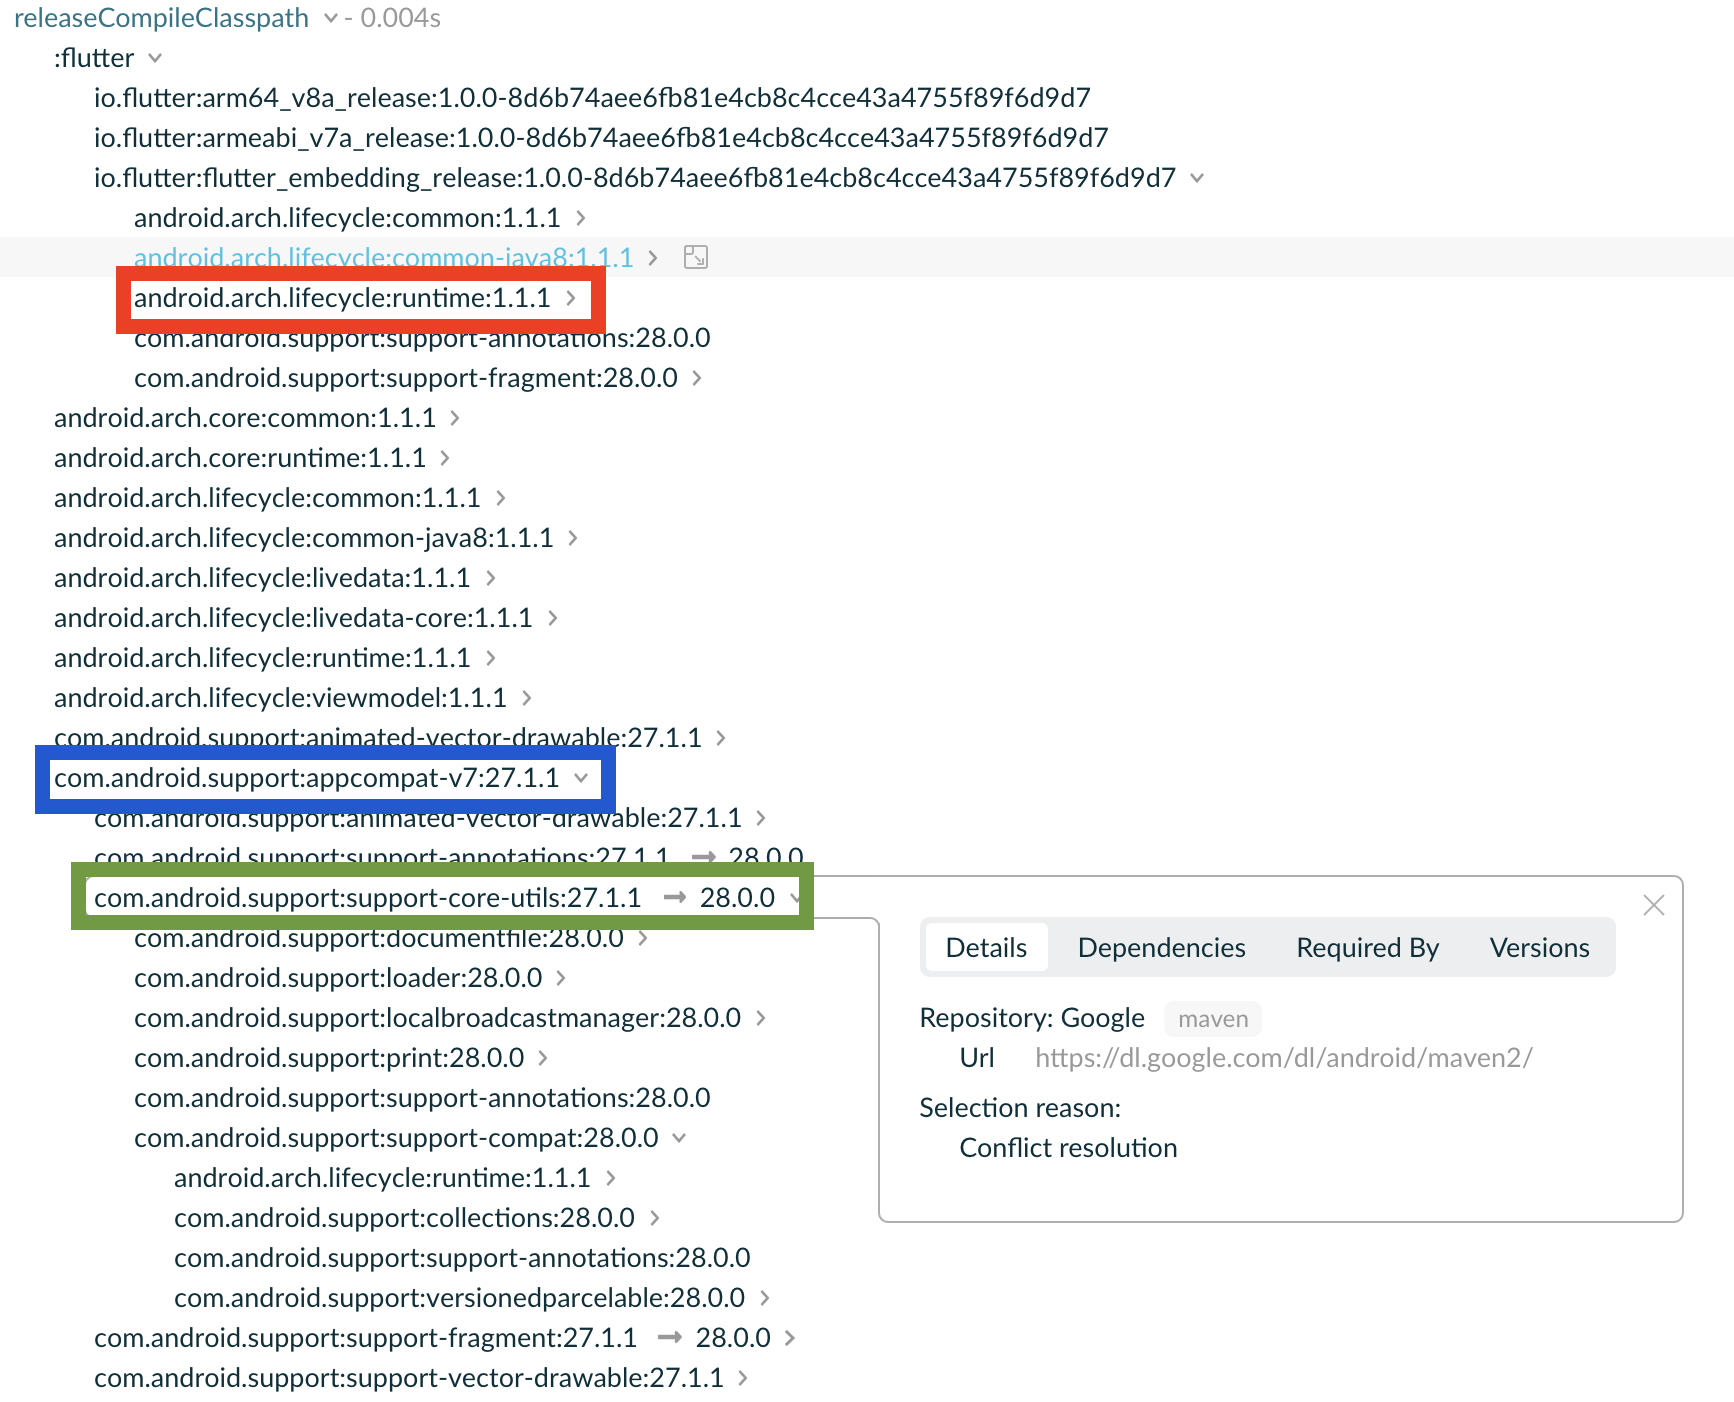Expand com.android.support:support-fragment:28.0.0
Image resolution: width=1734 pixels, height=1402 pixels.
point(697,378)
